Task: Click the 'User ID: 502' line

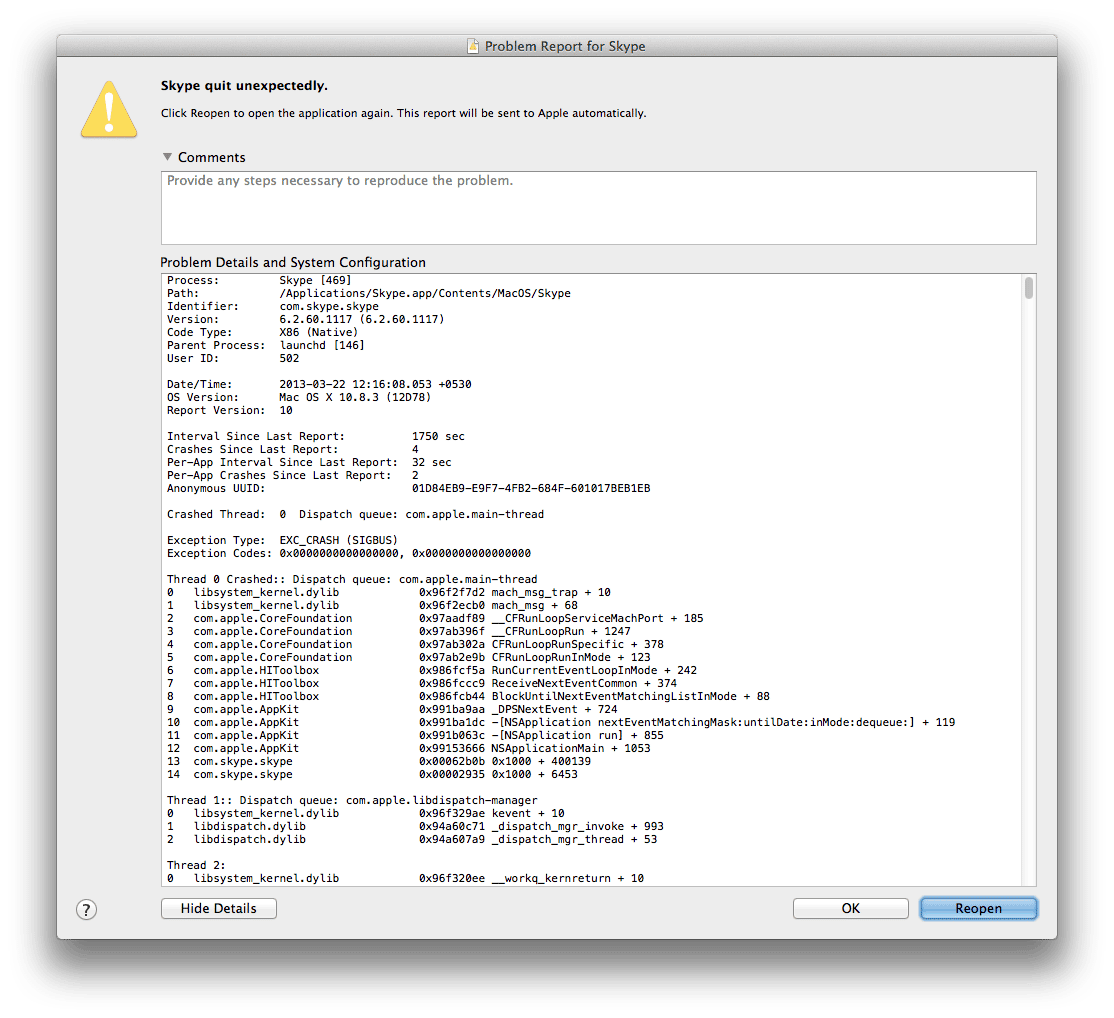Action: click(233, 358)
